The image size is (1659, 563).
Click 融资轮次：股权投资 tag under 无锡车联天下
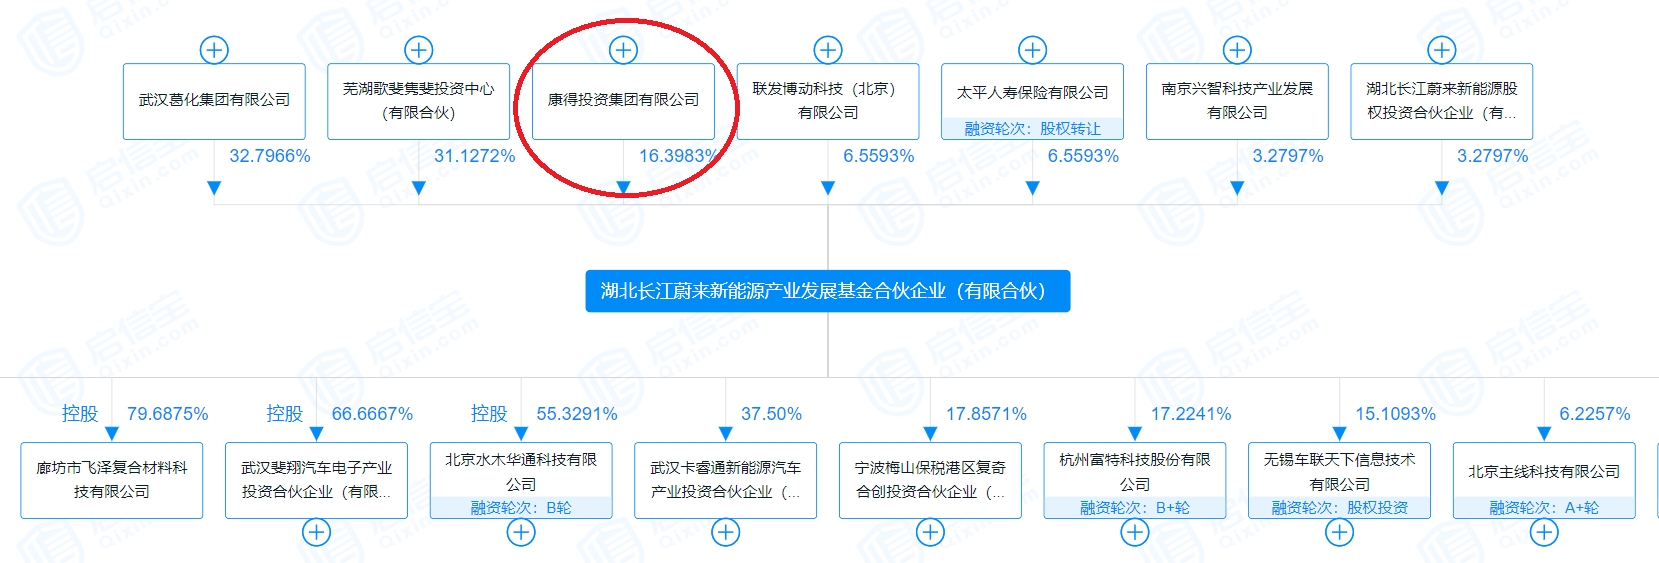point(1339,508)
